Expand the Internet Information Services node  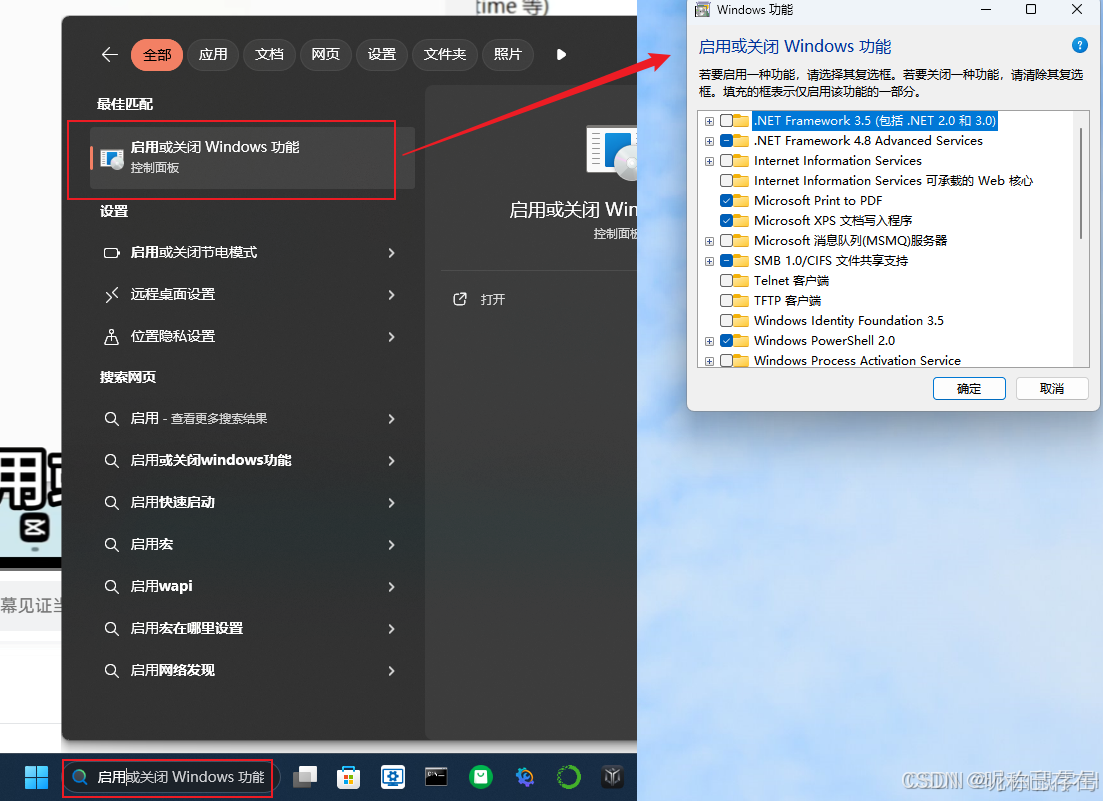pyautogui.click(x=709, y=161)
